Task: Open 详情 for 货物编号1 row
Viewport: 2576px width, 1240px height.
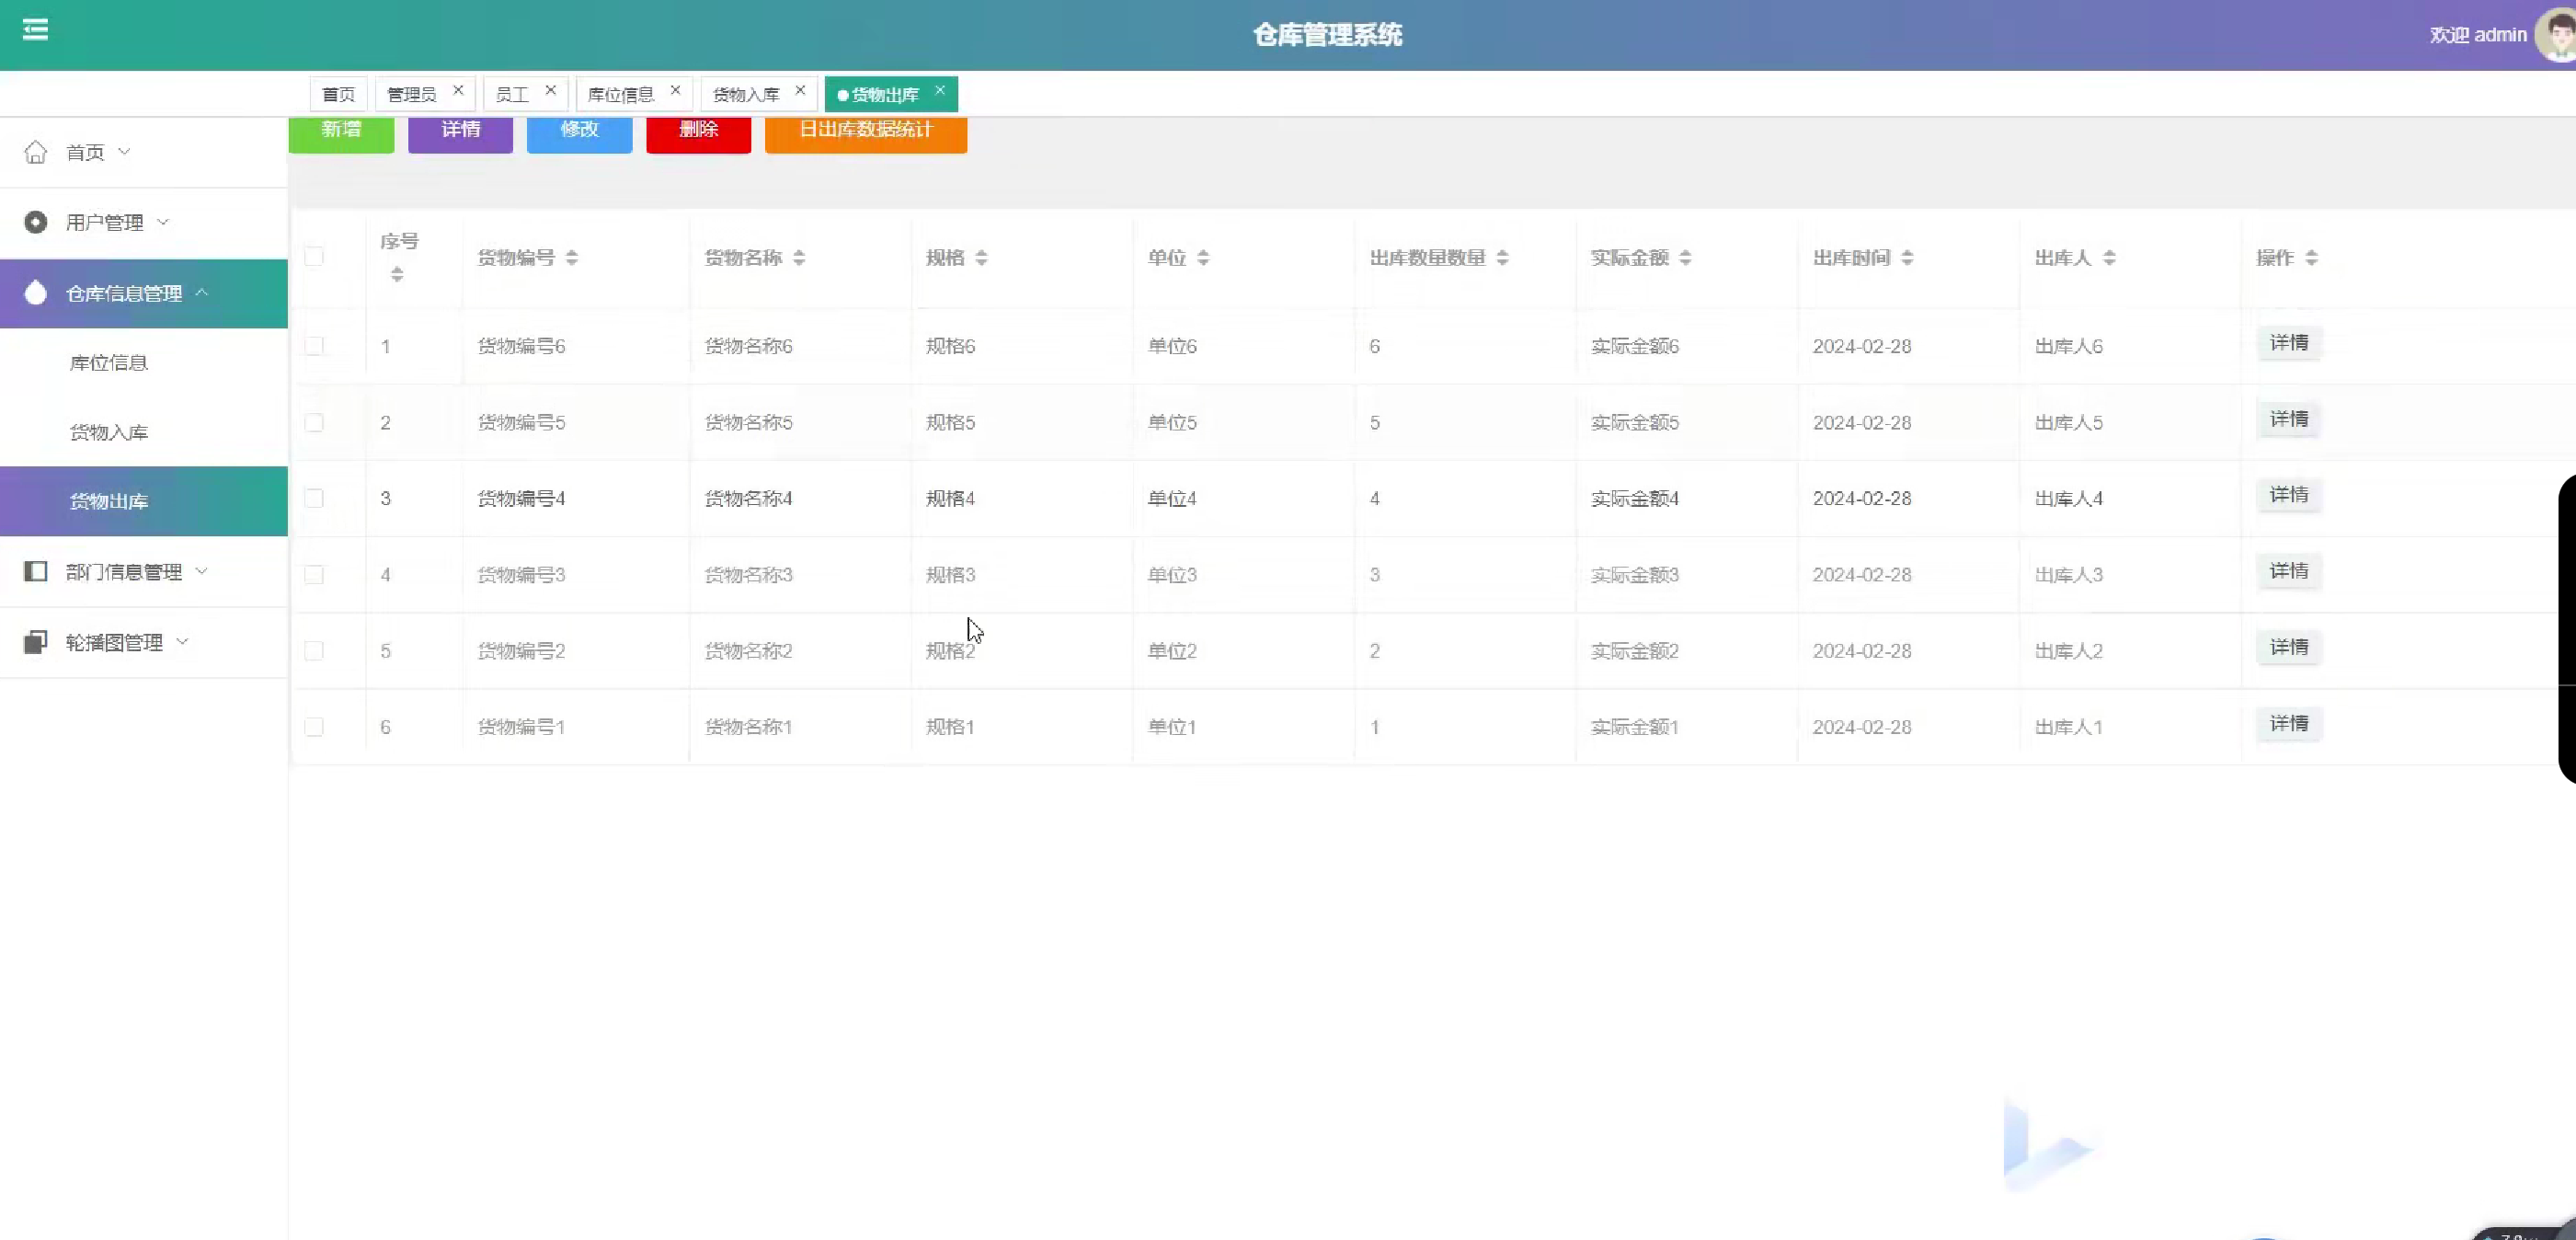Action: click(2288, 723)
